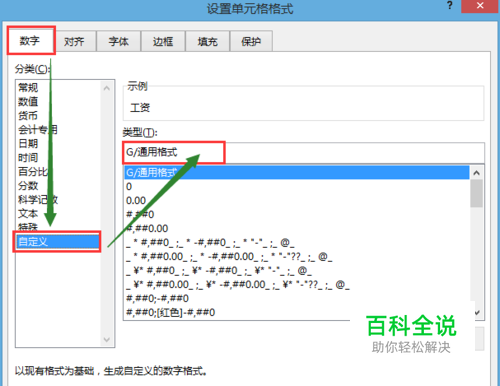Choose #,##0;-#,##0 format

(x=297, y=298)
